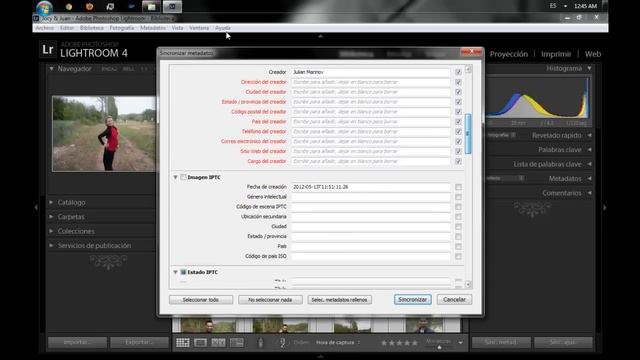Toggle the Estado IPTC section checkbox
This screenshot has width=640, height=360.
183,272
